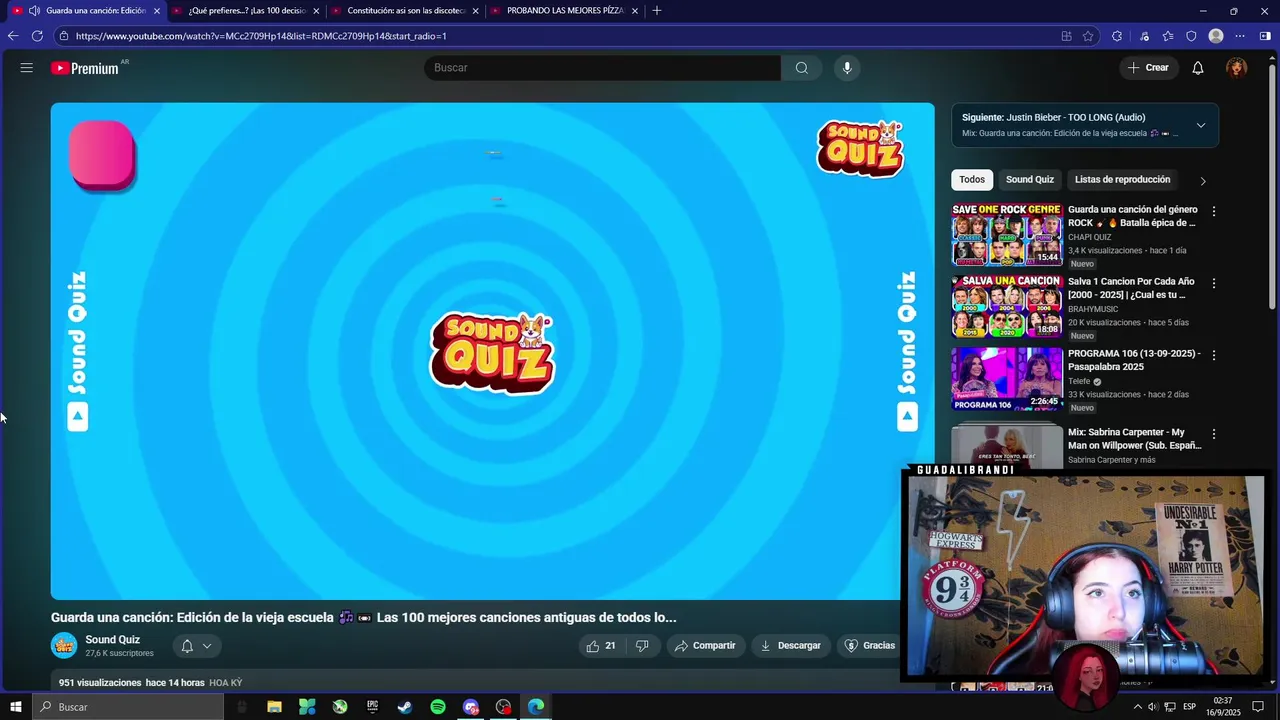Click the Compartir button
This screenshot has height=720, width=1280.
[x=705, y=646]
